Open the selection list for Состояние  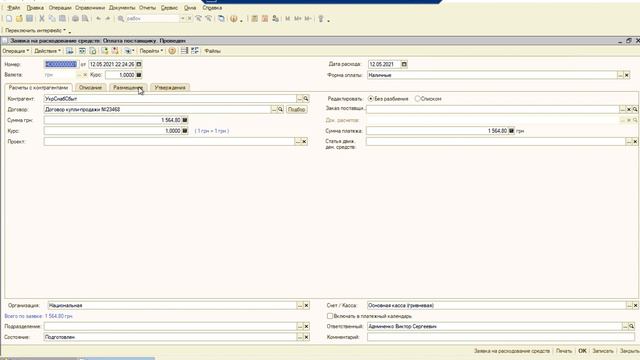tap(300, 337)
